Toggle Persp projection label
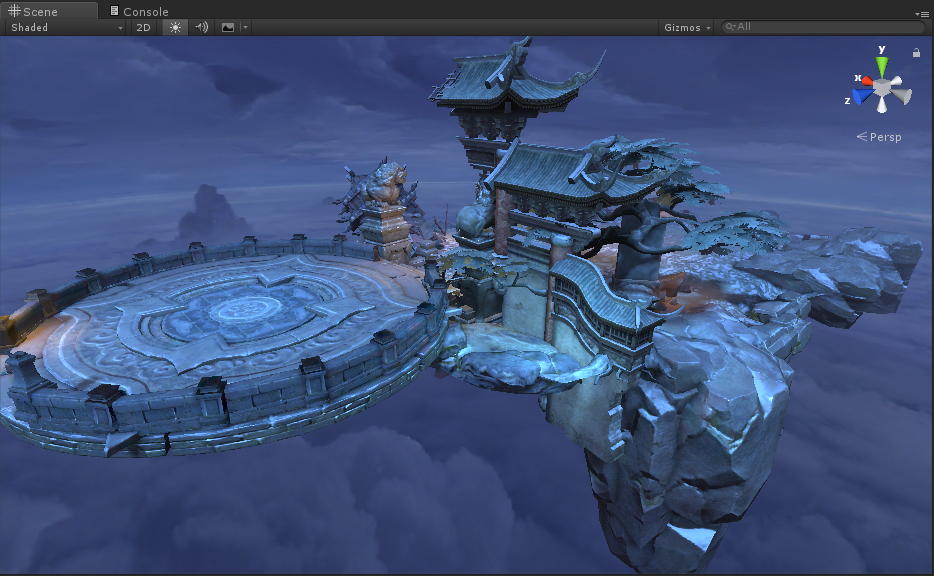Image resolution: width=934 pixels, height=576 pixels. click(x=879, y=137)
